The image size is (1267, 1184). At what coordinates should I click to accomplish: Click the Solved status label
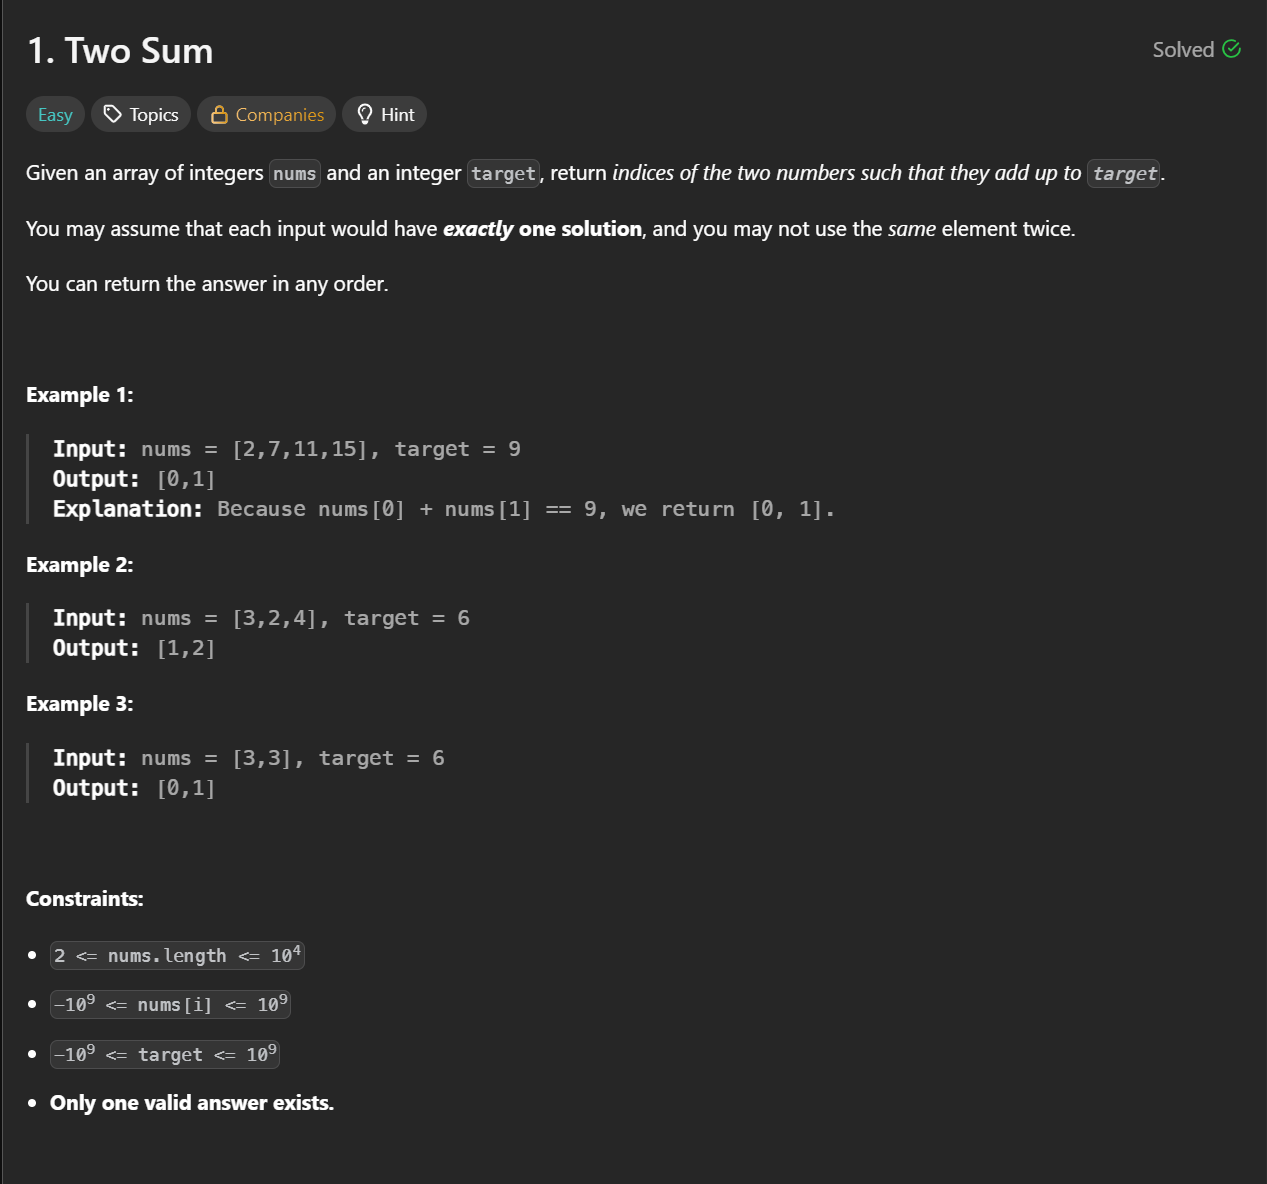pyautogui.click(x=1183, y=50)
